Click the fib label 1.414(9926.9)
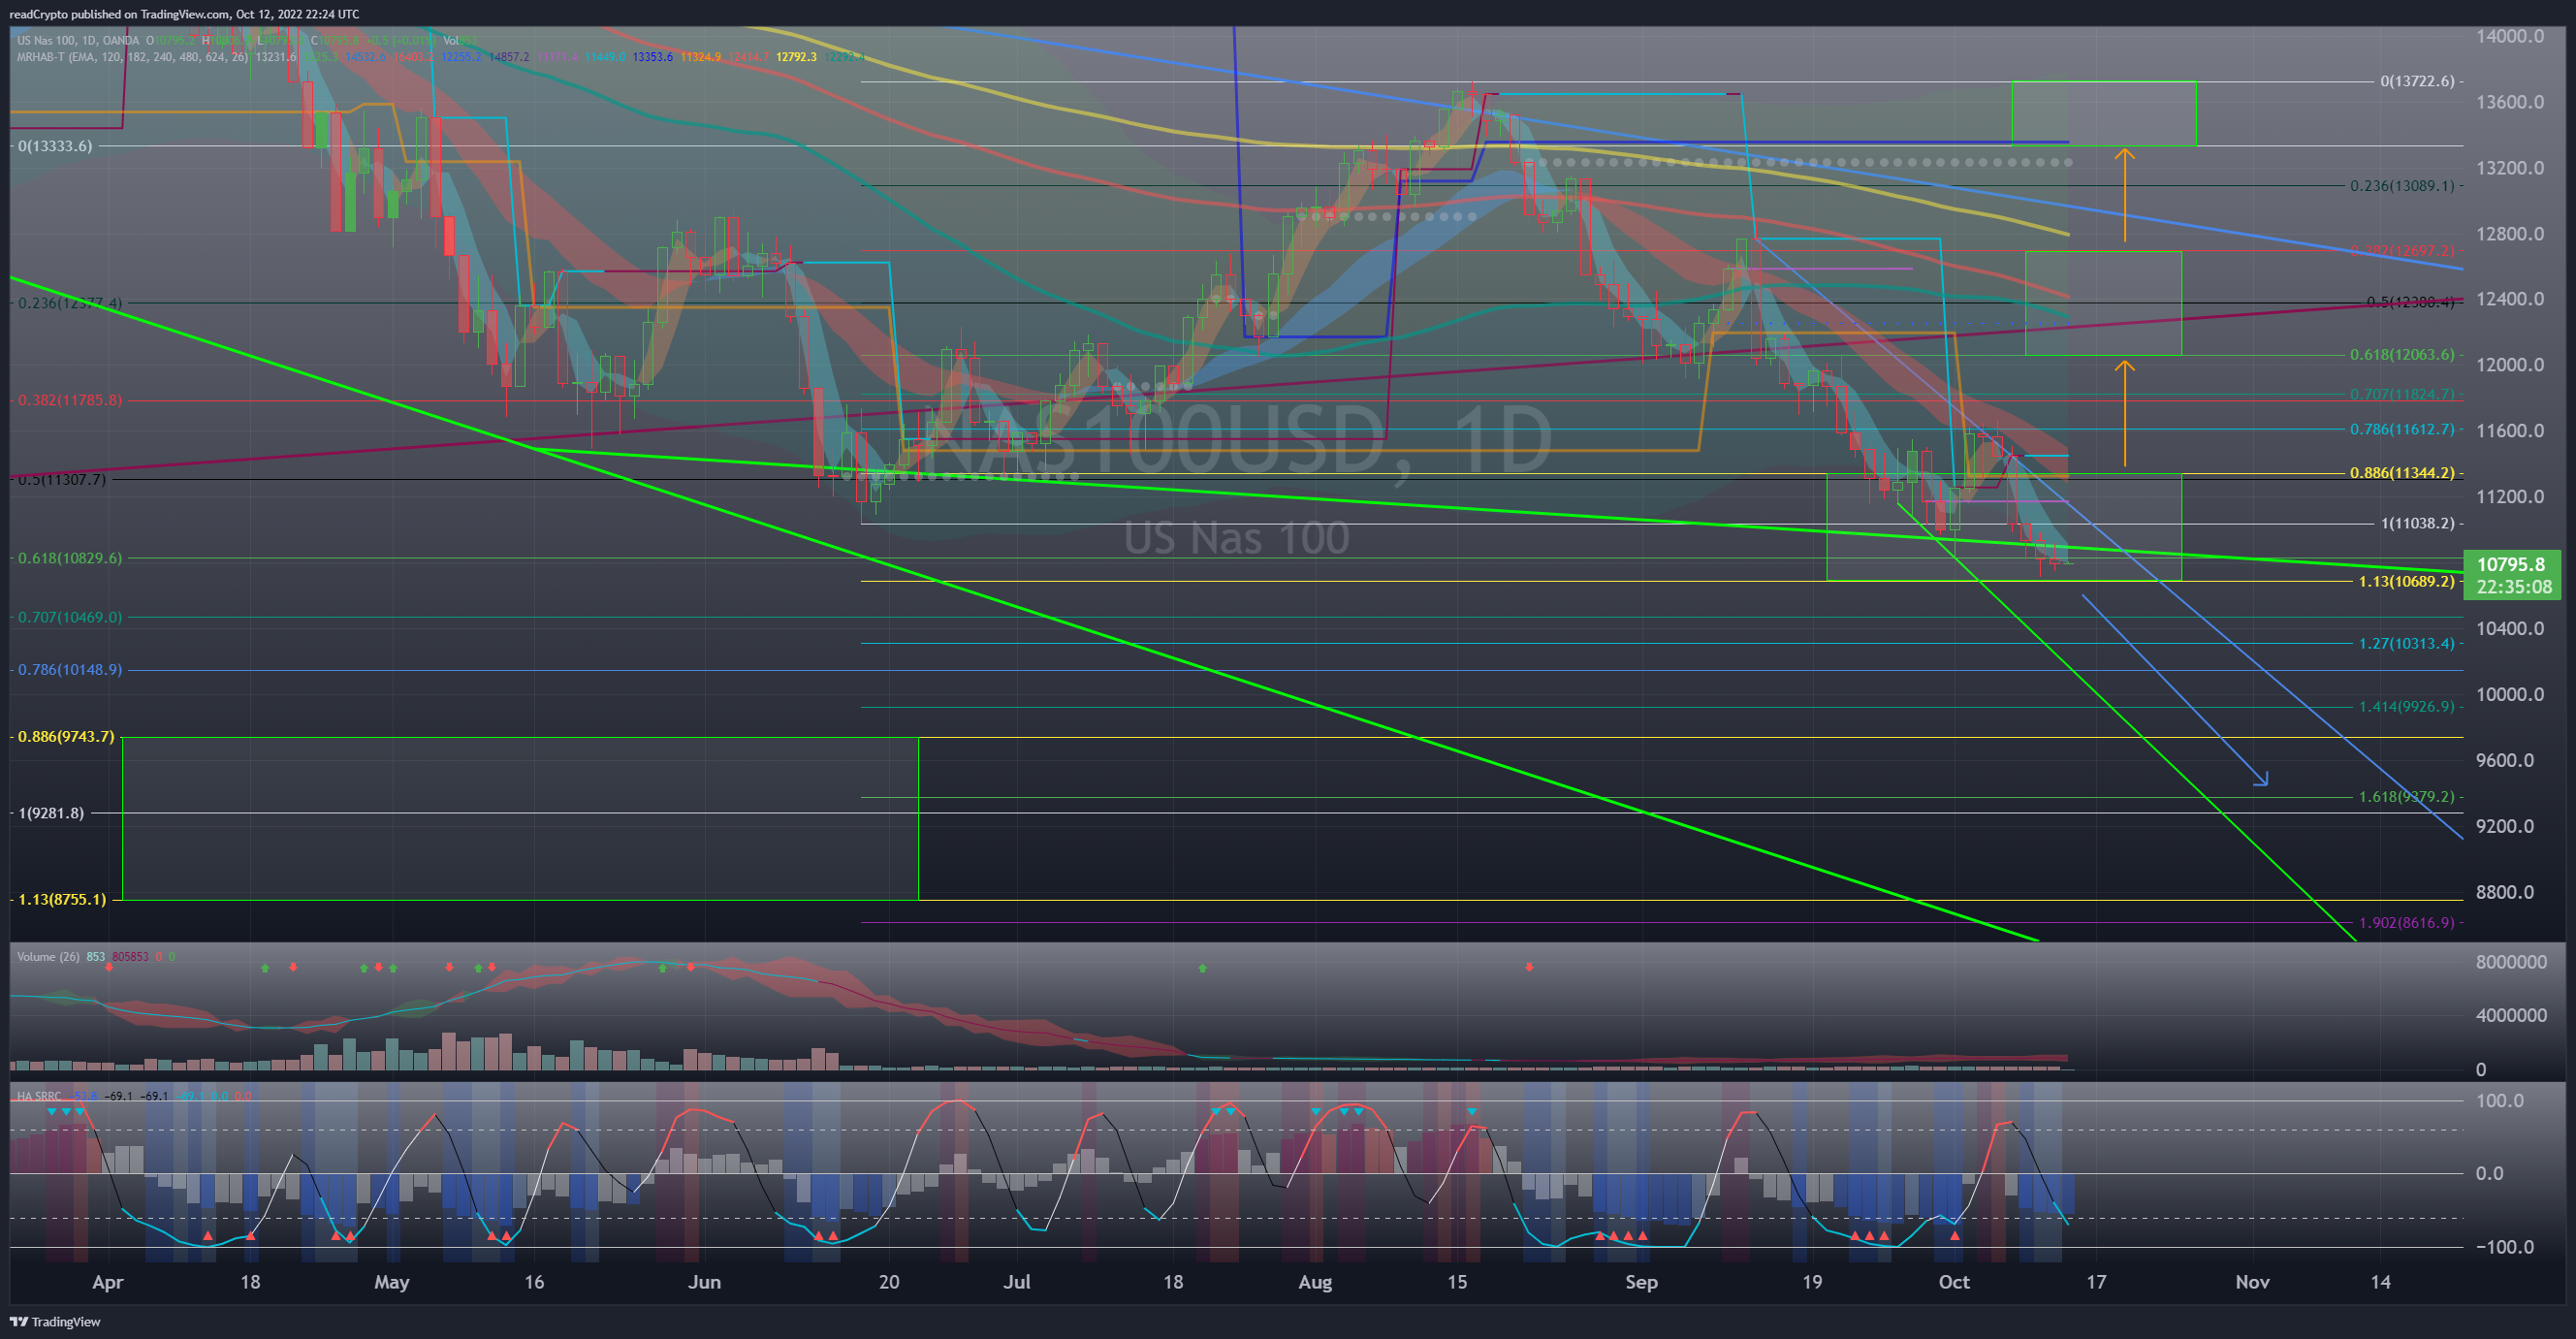This screenshot has width=2576, height=1339. coord(2406,706)
